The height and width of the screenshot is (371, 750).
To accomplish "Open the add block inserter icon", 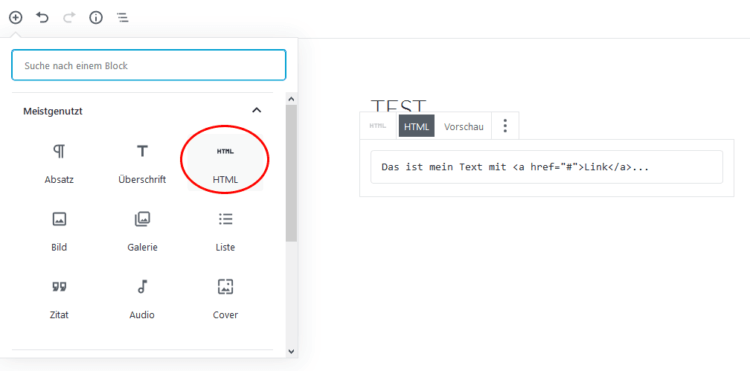I will click(x=15, y=18).
